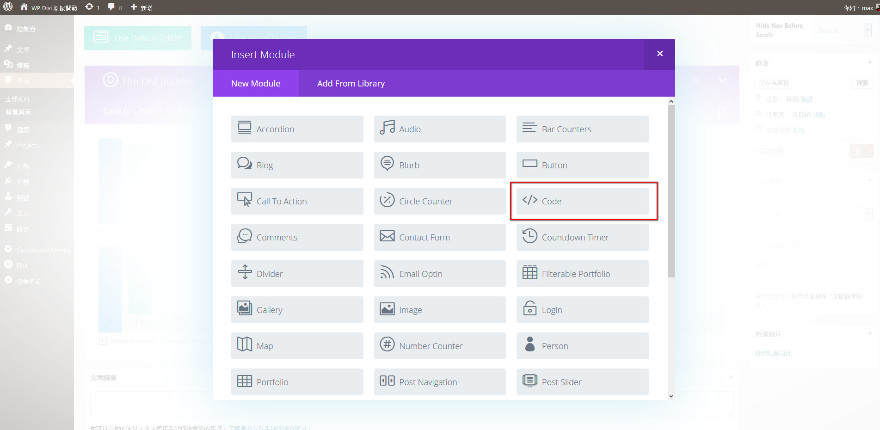The image size is (880, 430).
Task: Click the Circle Counter percent icon
Action: pyautogui.click(x=387, y=200)
